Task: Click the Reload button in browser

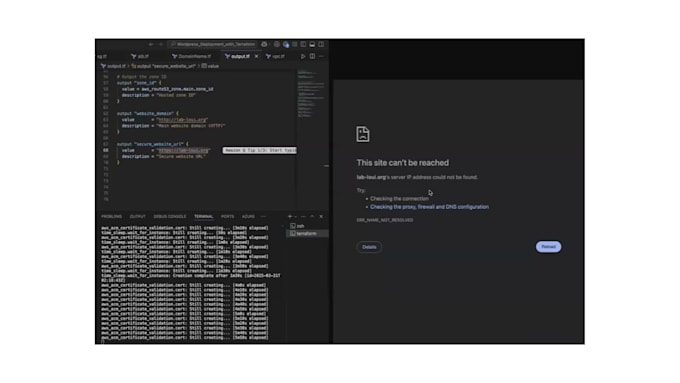Action: (x=548, y=247)
